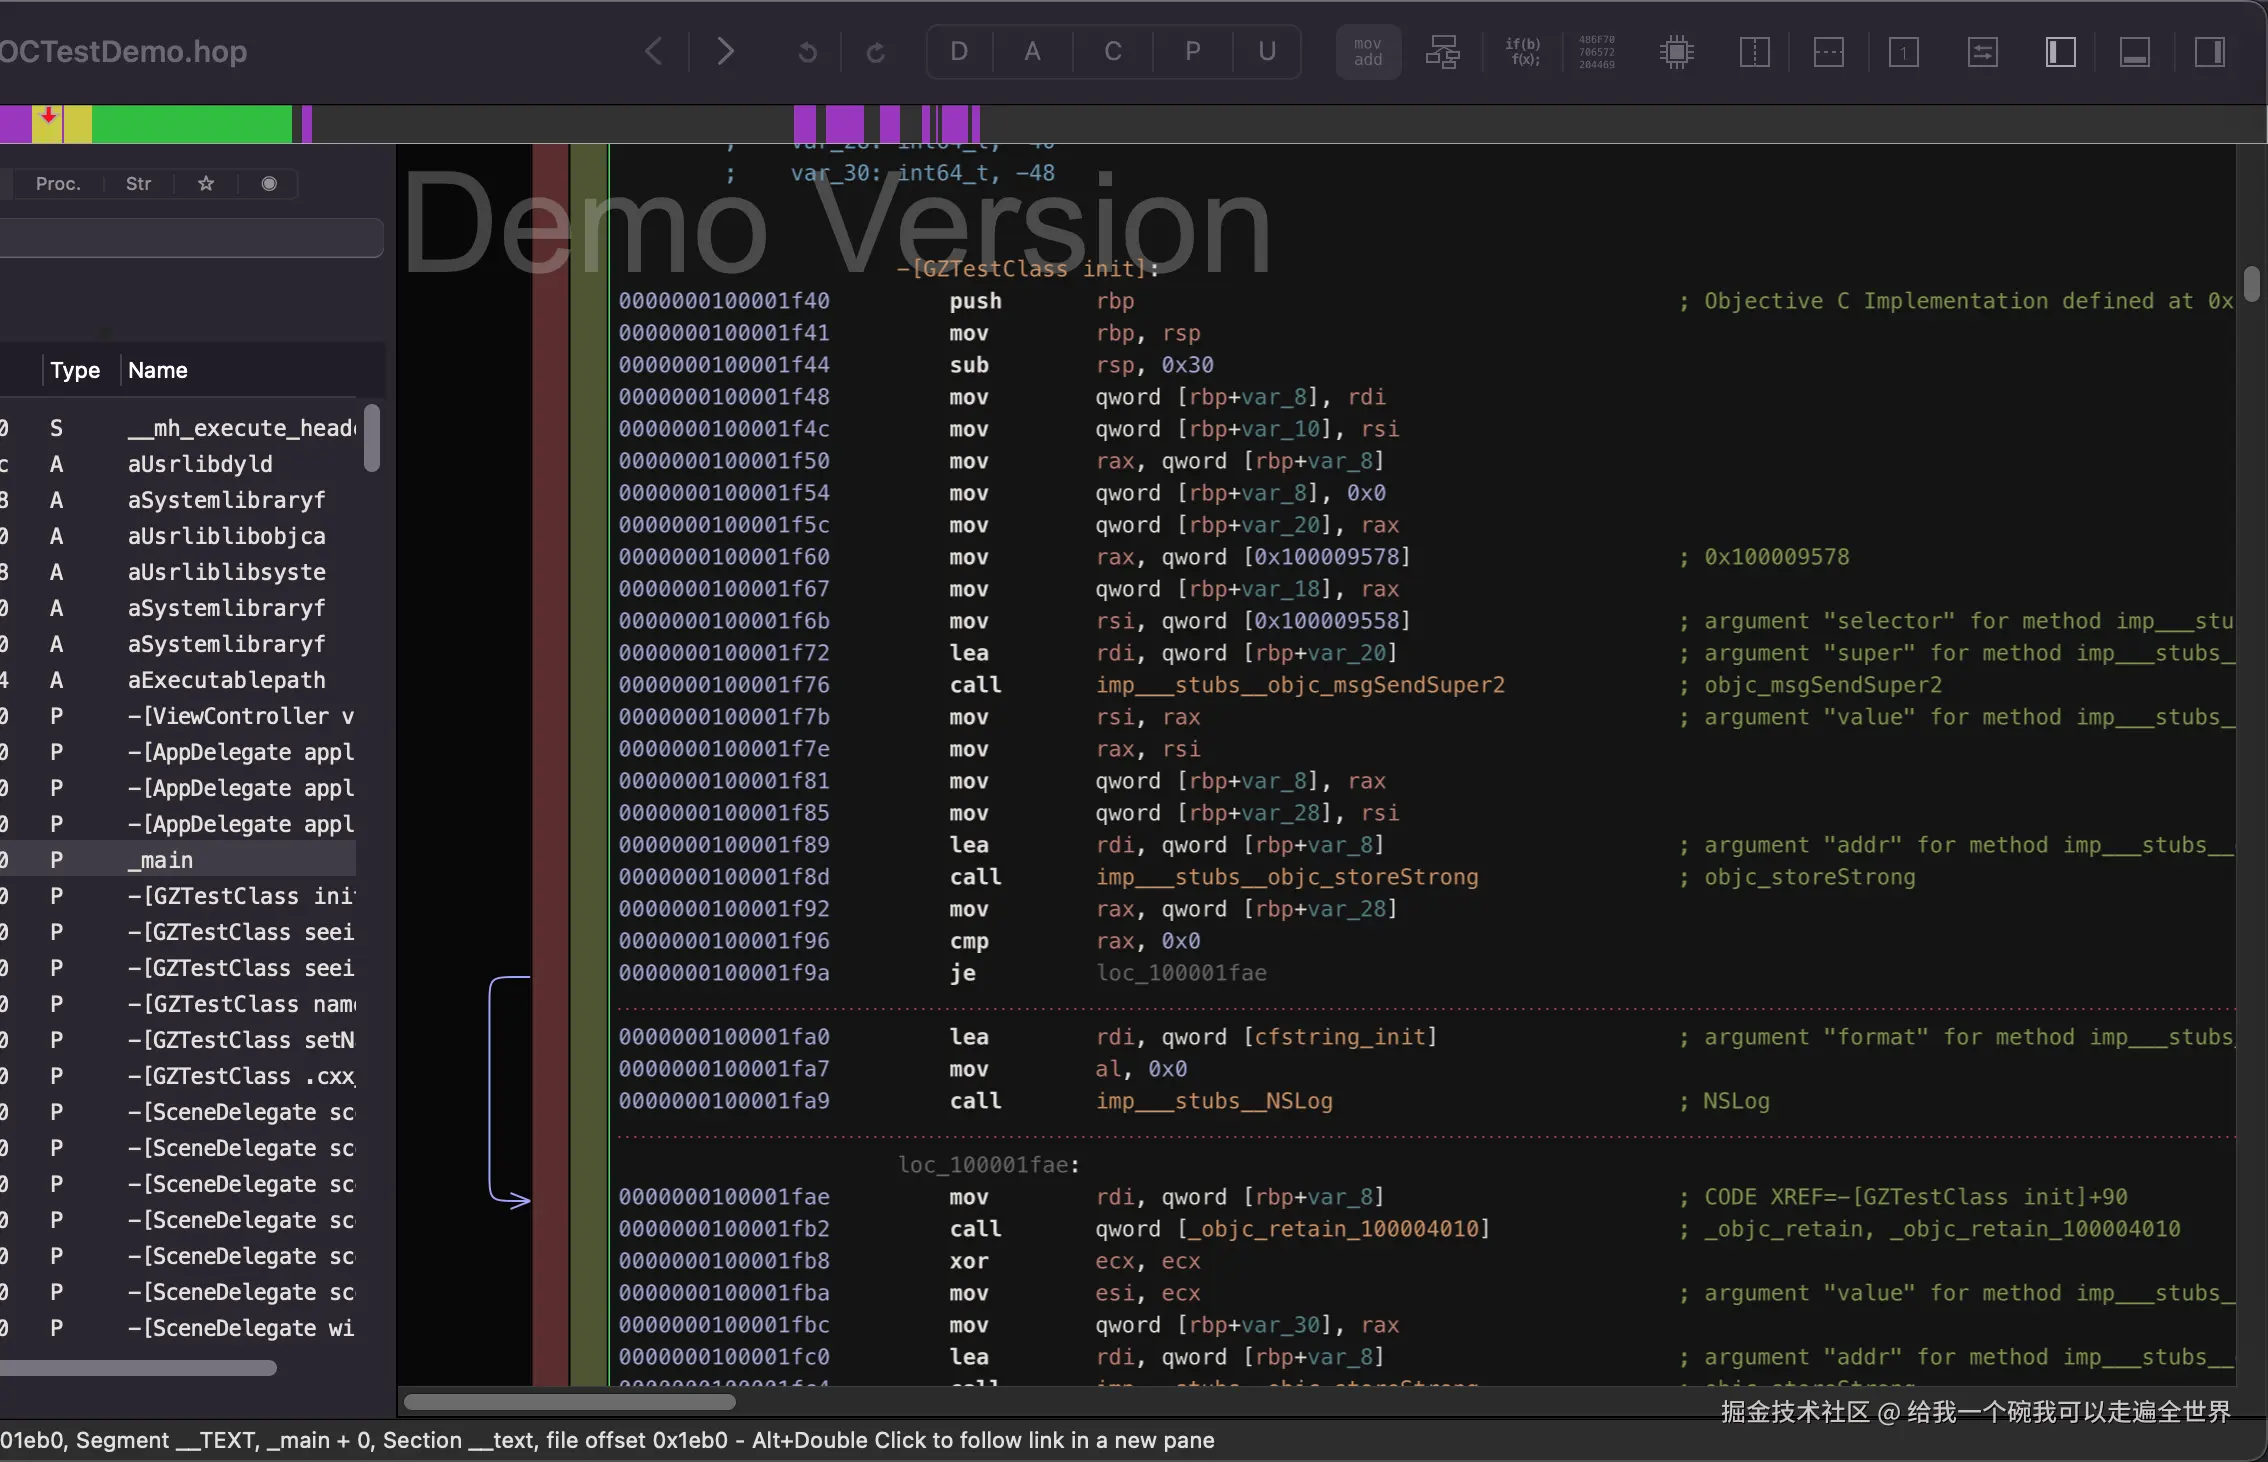This screenshot has height=1462, width=2268.
Task: Follow loc_100001fae jump target link
Action: click(1181, 973)
